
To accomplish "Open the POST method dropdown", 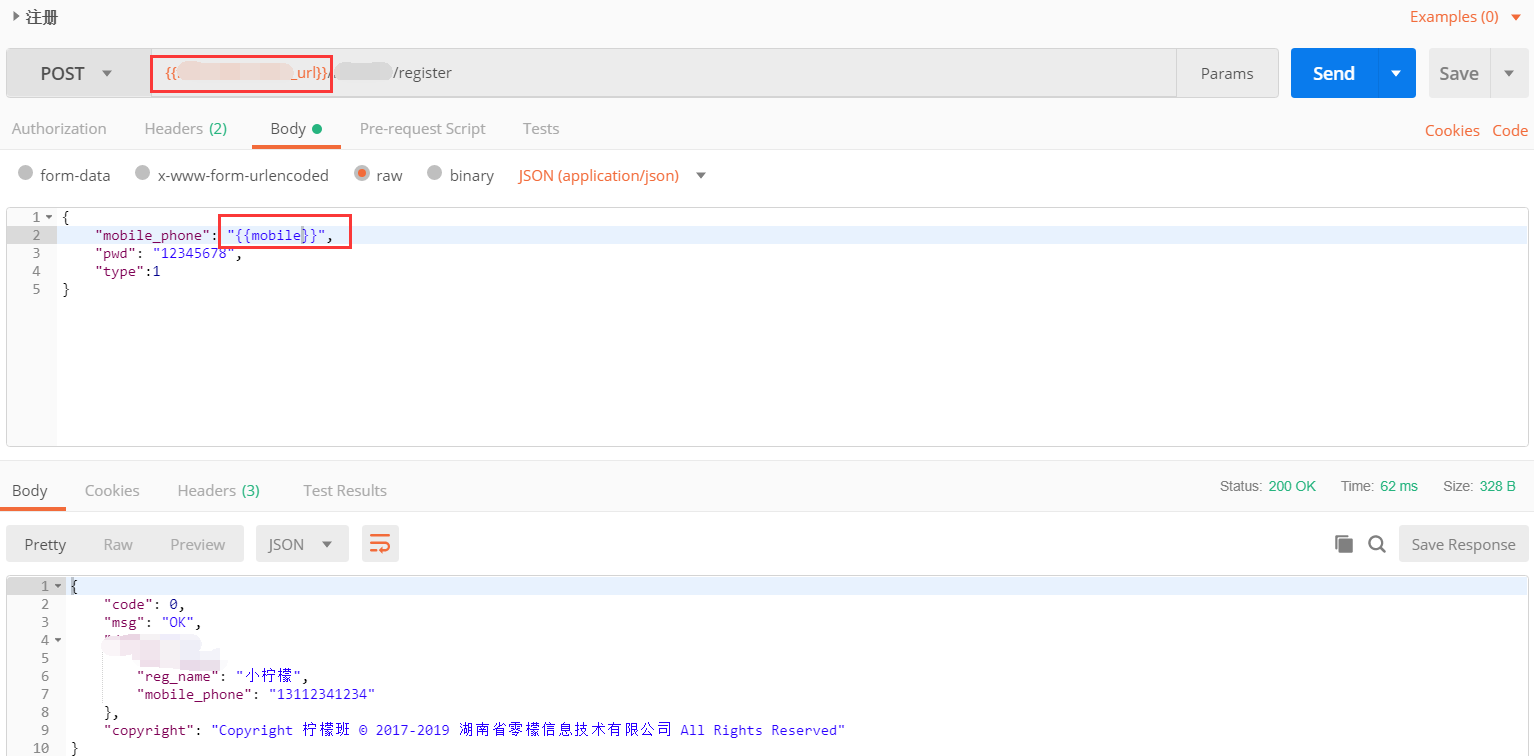I will (x=76, y=73).
